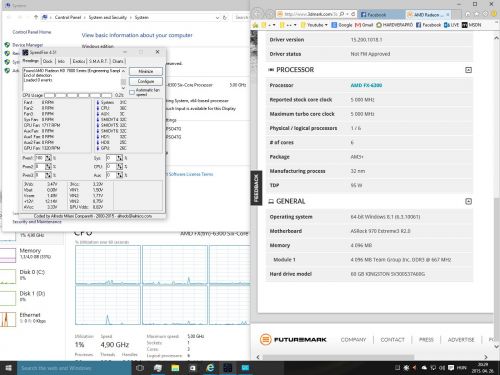Click the Pwm1 value field
Image resolution: width=500 pixels, height=375 pixels.
[40, 158]
